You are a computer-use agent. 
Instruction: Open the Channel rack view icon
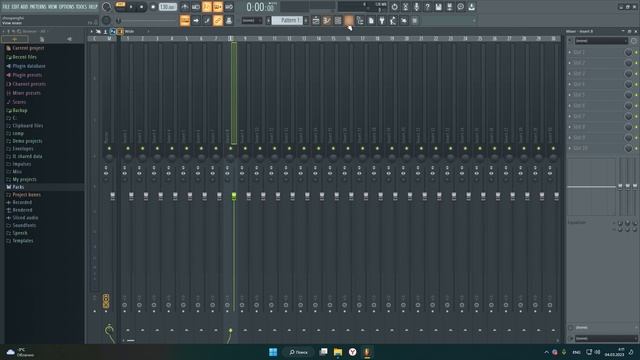(338, 20)
